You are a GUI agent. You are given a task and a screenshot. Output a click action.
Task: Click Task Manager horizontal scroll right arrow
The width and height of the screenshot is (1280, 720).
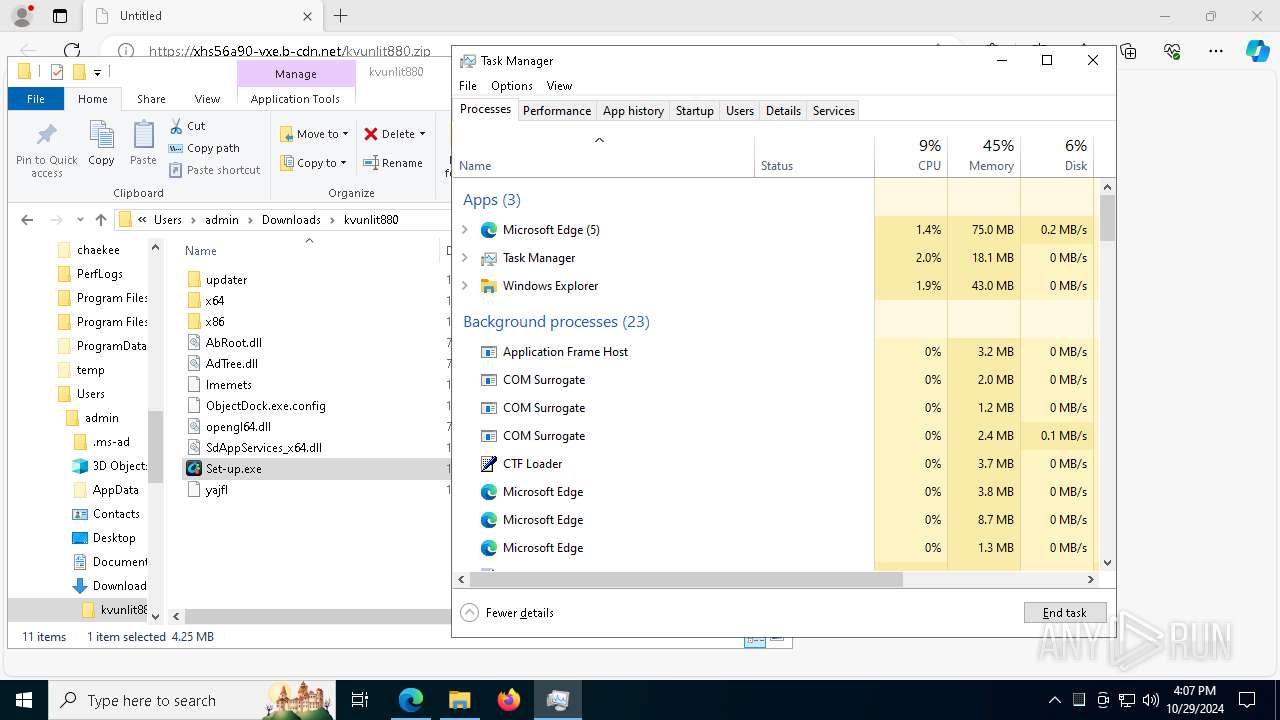click(1091, 579)
